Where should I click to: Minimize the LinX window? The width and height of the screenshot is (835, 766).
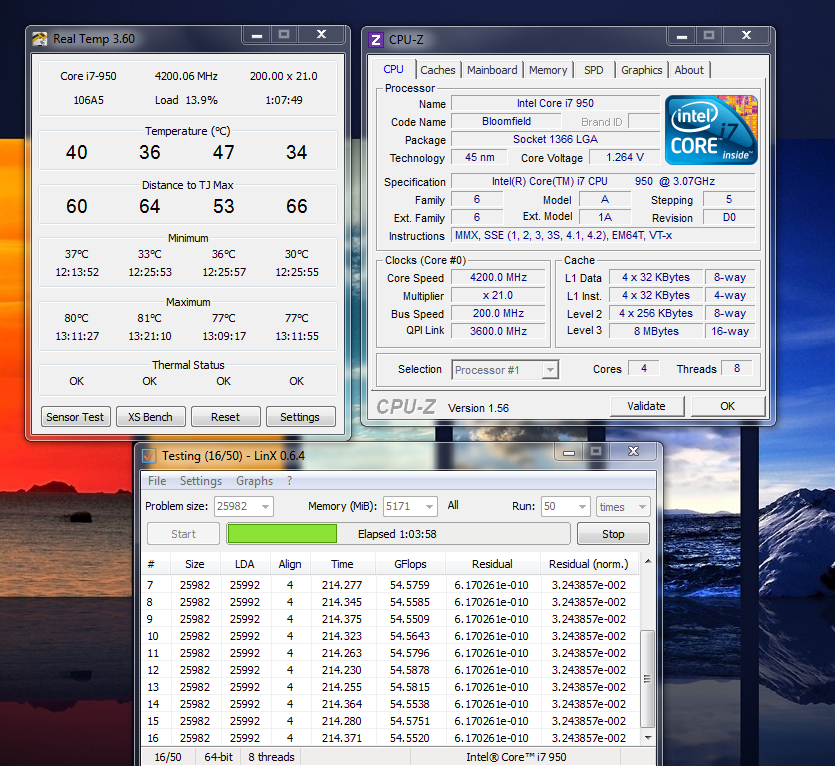[x=569, y=452]
